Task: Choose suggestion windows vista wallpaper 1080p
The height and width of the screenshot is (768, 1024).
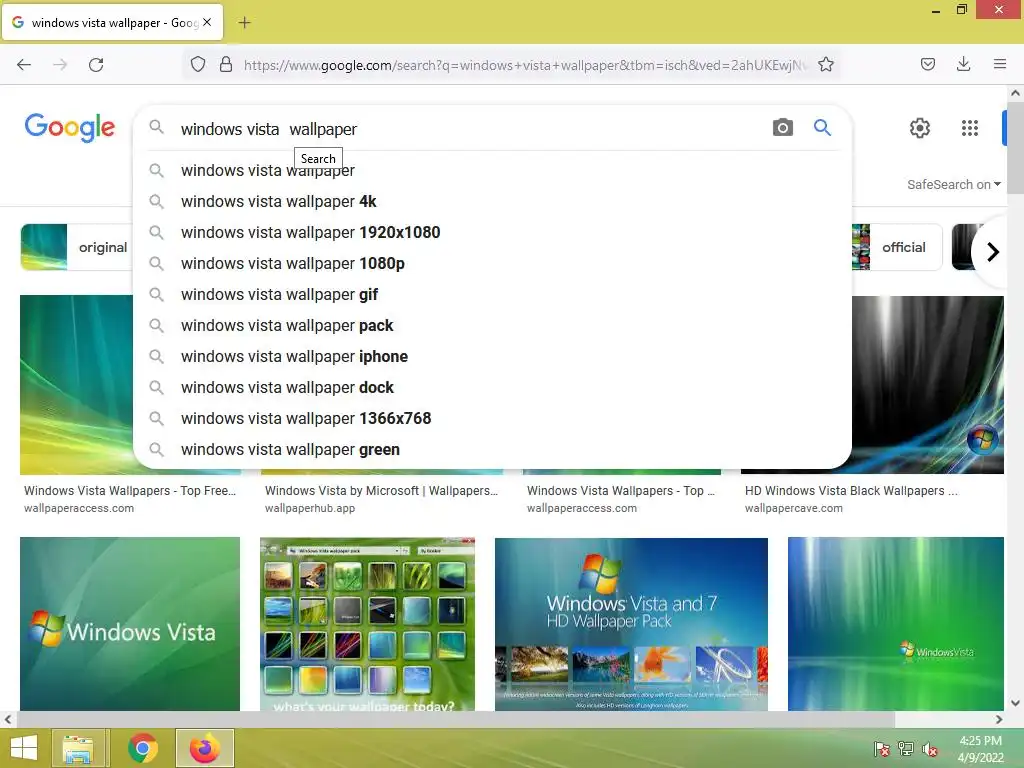Action: pyautogui.click(x=493, y=263)
